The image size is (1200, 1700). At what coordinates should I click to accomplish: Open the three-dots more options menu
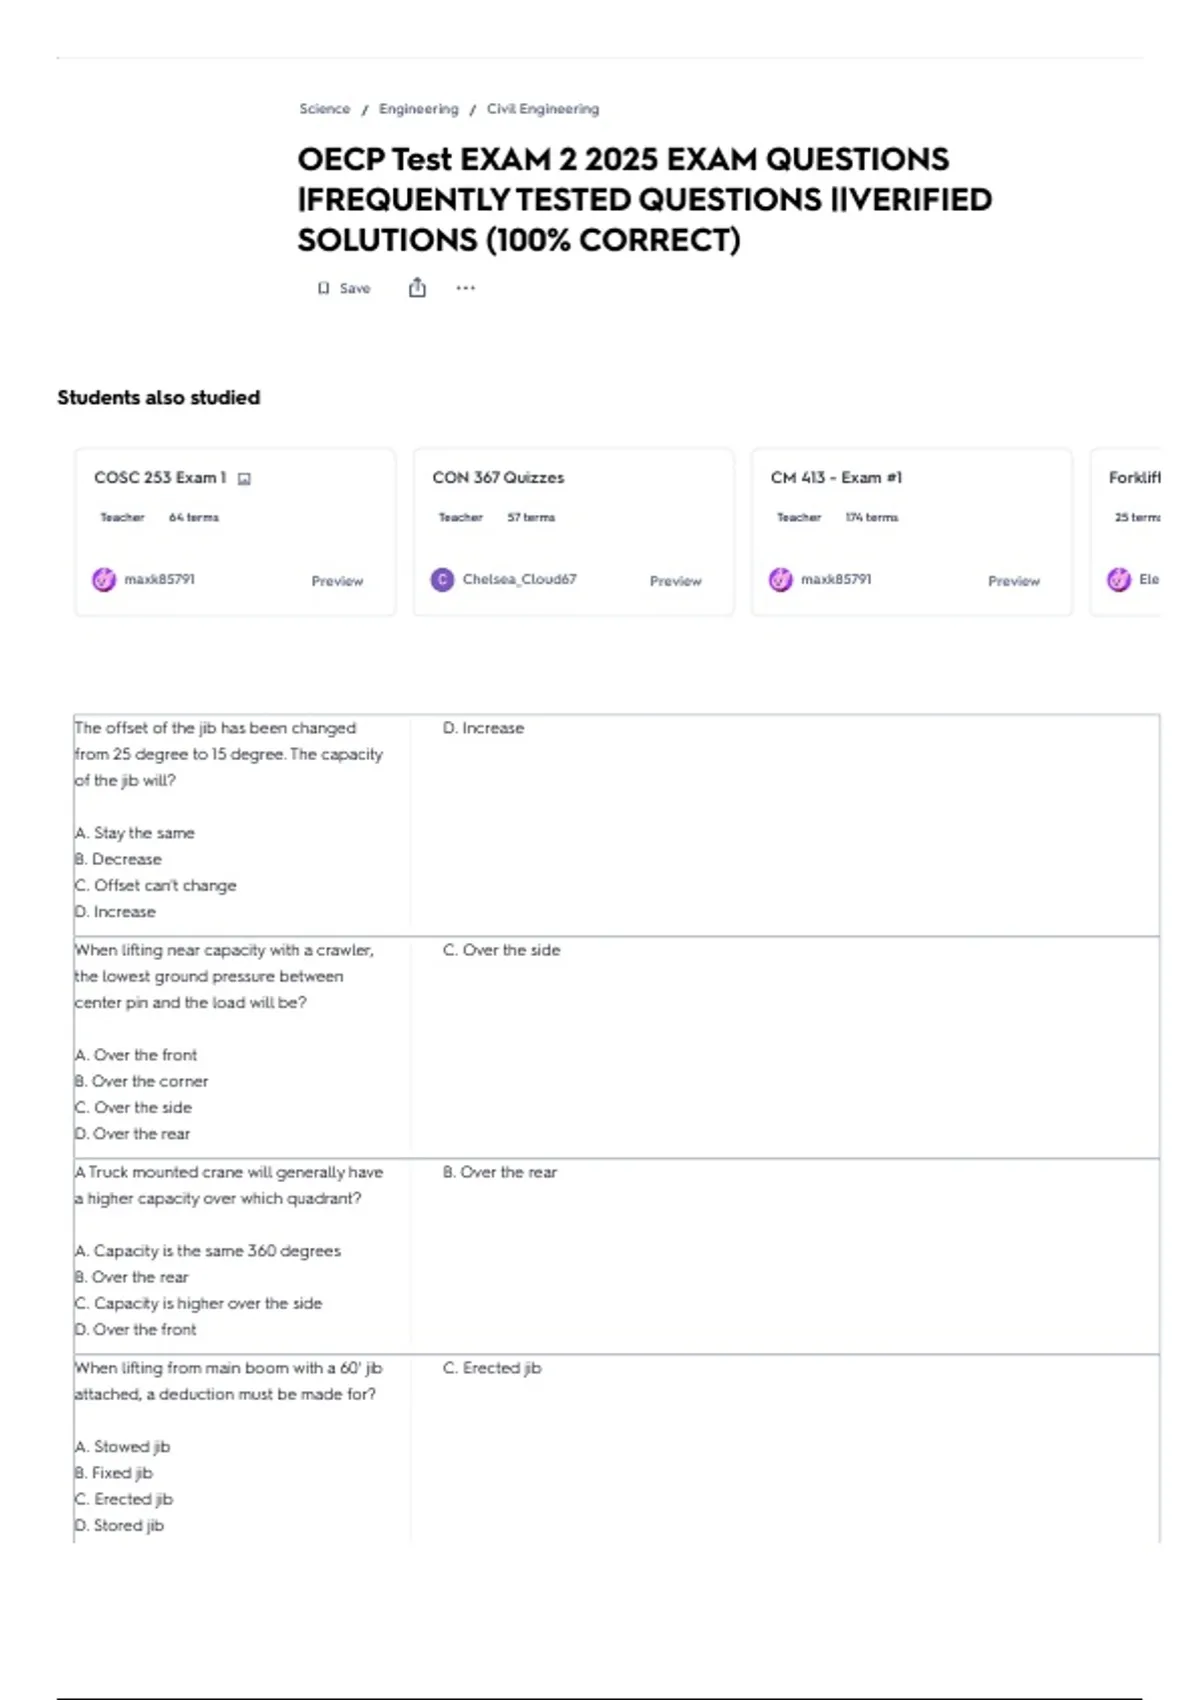pos(465,288)
